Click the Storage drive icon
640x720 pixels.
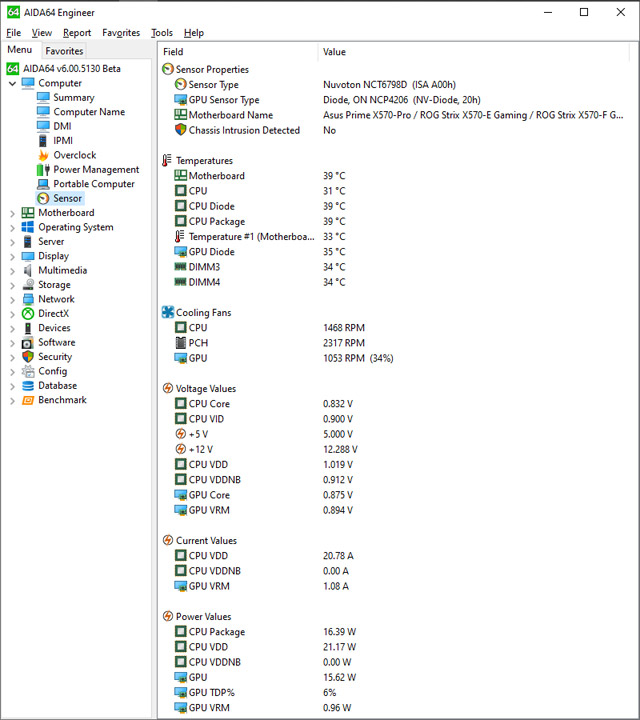pos(28,285)
